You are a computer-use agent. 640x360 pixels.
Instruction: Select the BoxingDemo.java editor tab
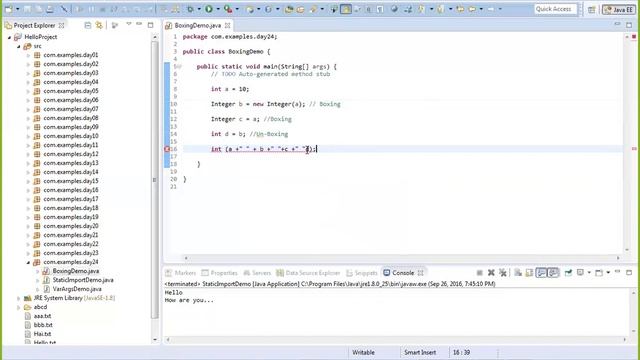pyautogui.click(x=198, y=25)
